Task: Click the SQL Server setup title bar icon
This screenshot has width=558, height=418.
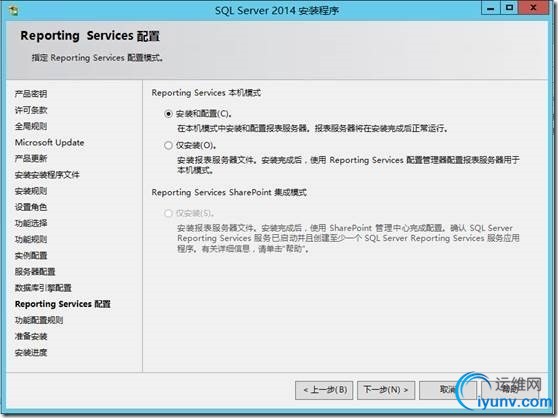Action: point(14,11)
